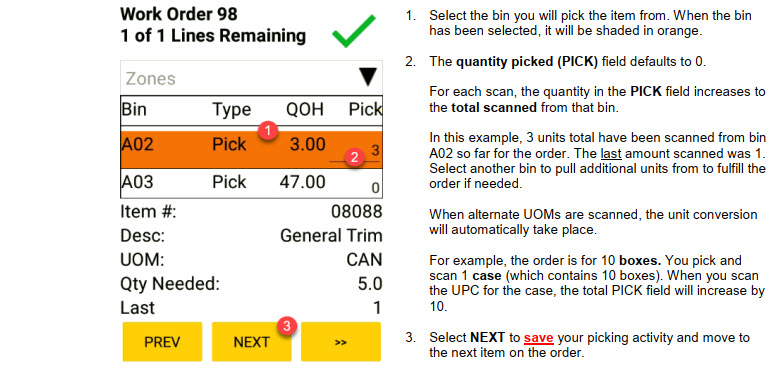Click the red callout badge 3
Image resolution: width=780 pixels, height=376 pixels.
(287, 327)
